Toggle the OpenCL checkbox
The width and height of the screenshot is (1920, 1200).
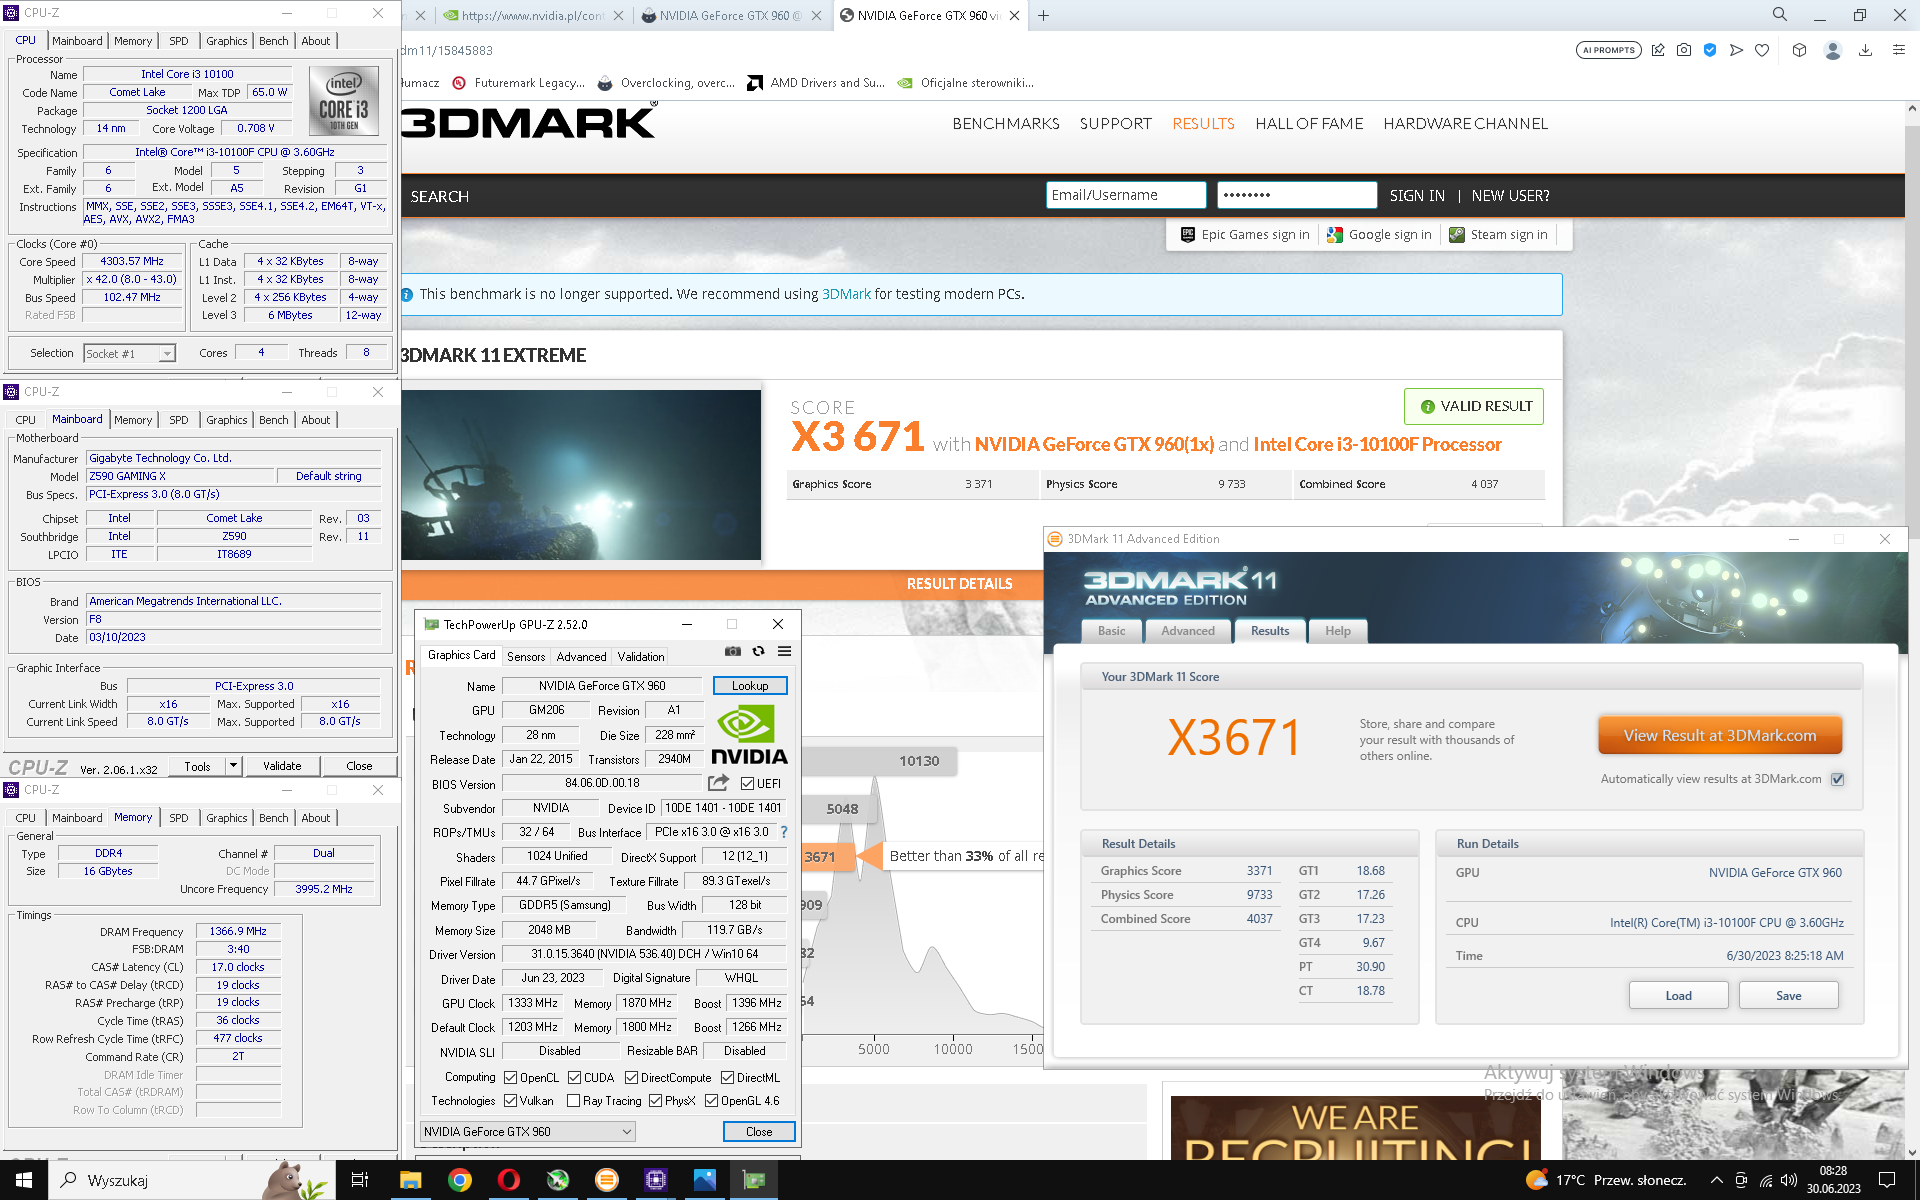tap(510, 1077)
